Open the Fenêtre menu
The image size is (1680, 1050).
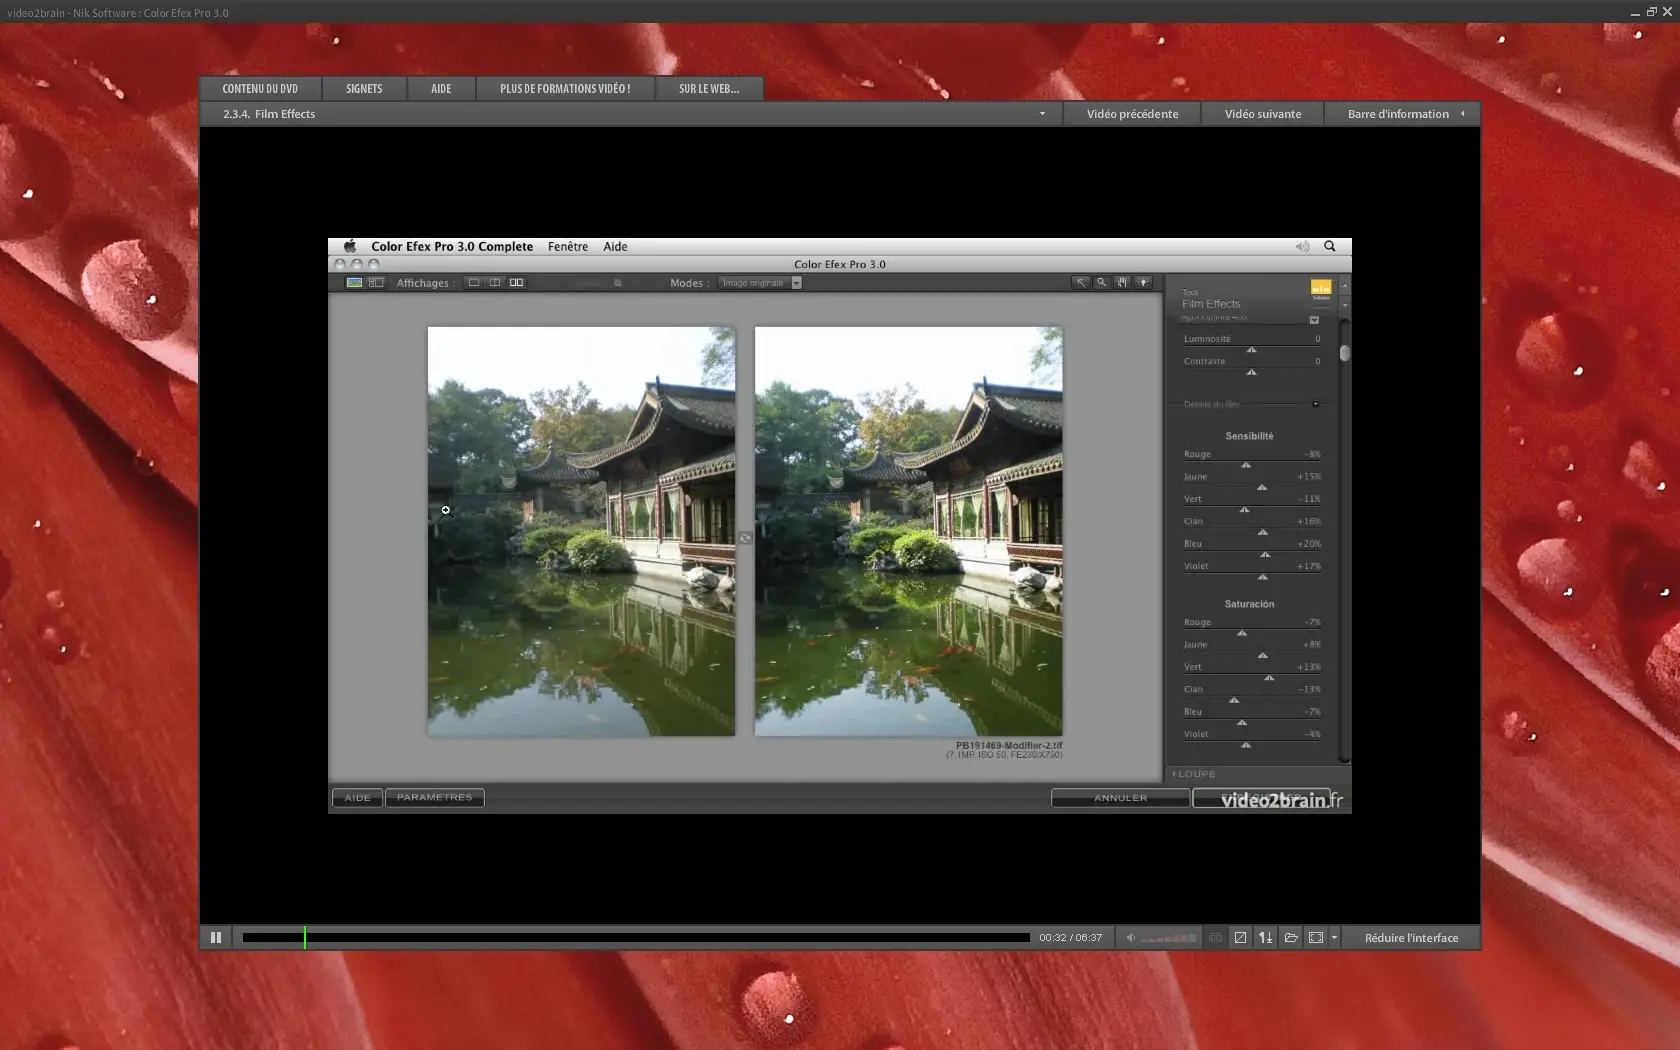pyautogui.click(x=567, y=246)
